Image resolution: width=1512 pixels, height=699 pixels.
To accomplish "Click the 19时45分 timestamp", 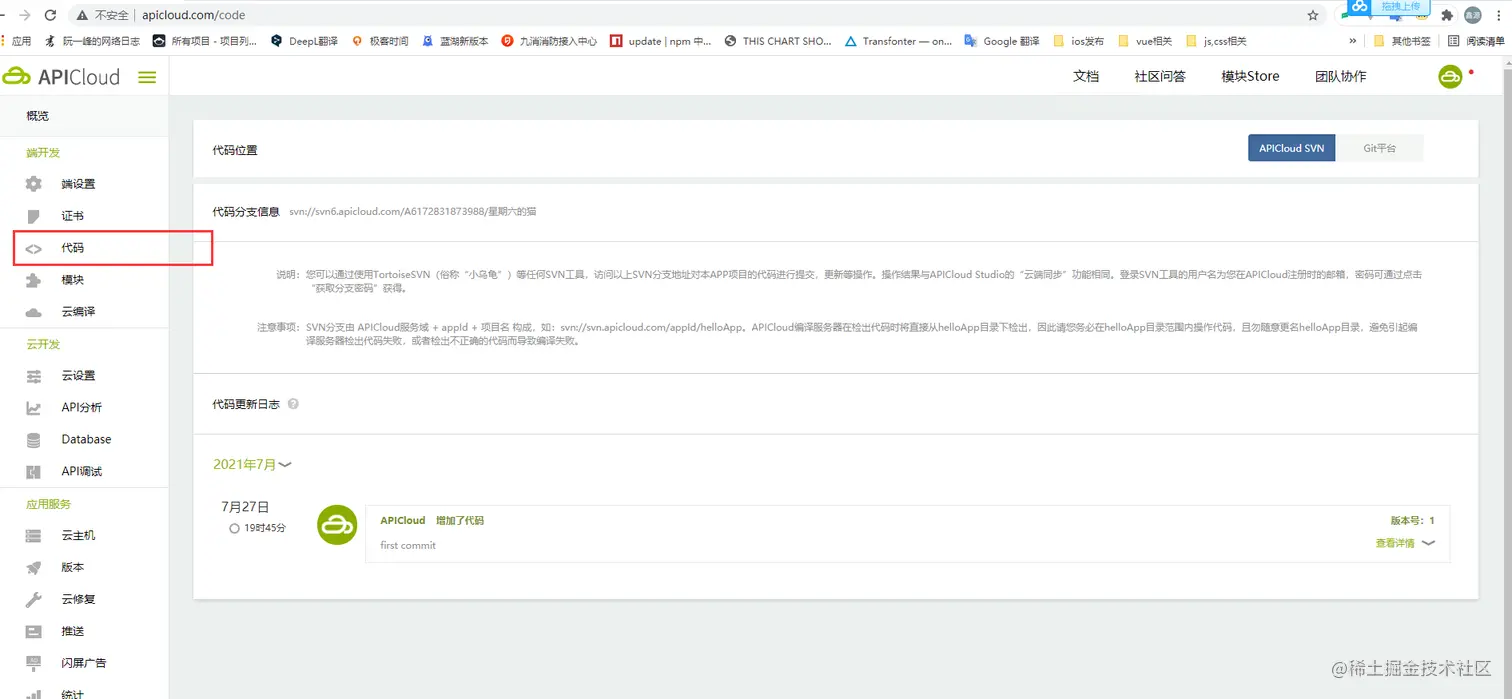I will coord(265,528).
